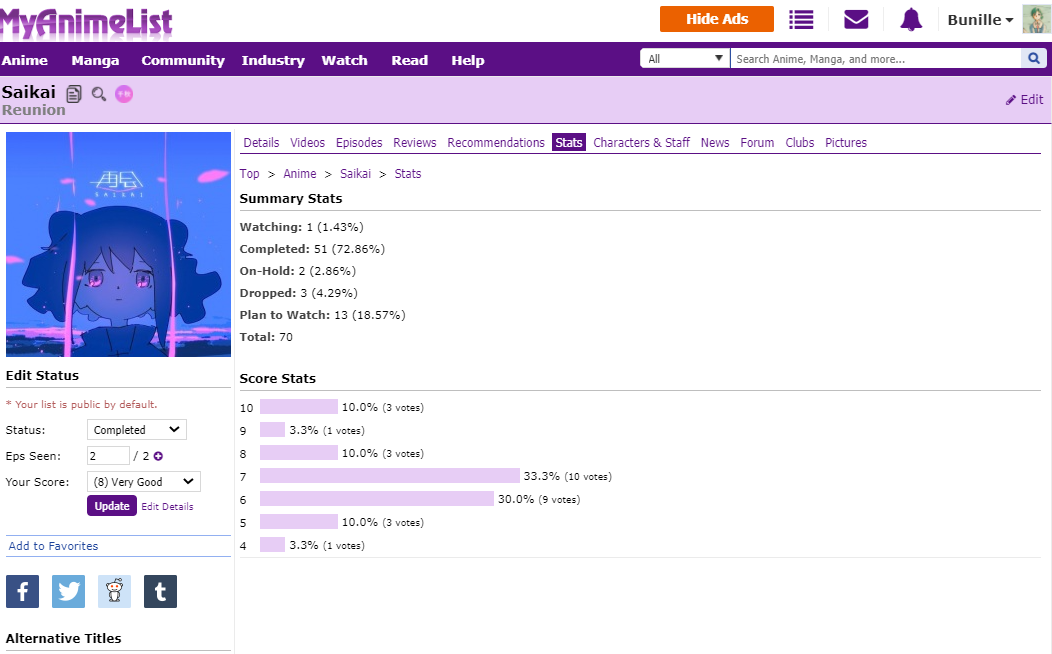This screenshot has height=654, width=1052.
Task: Open the Your Score dropdown
Action: pos(143,482)
